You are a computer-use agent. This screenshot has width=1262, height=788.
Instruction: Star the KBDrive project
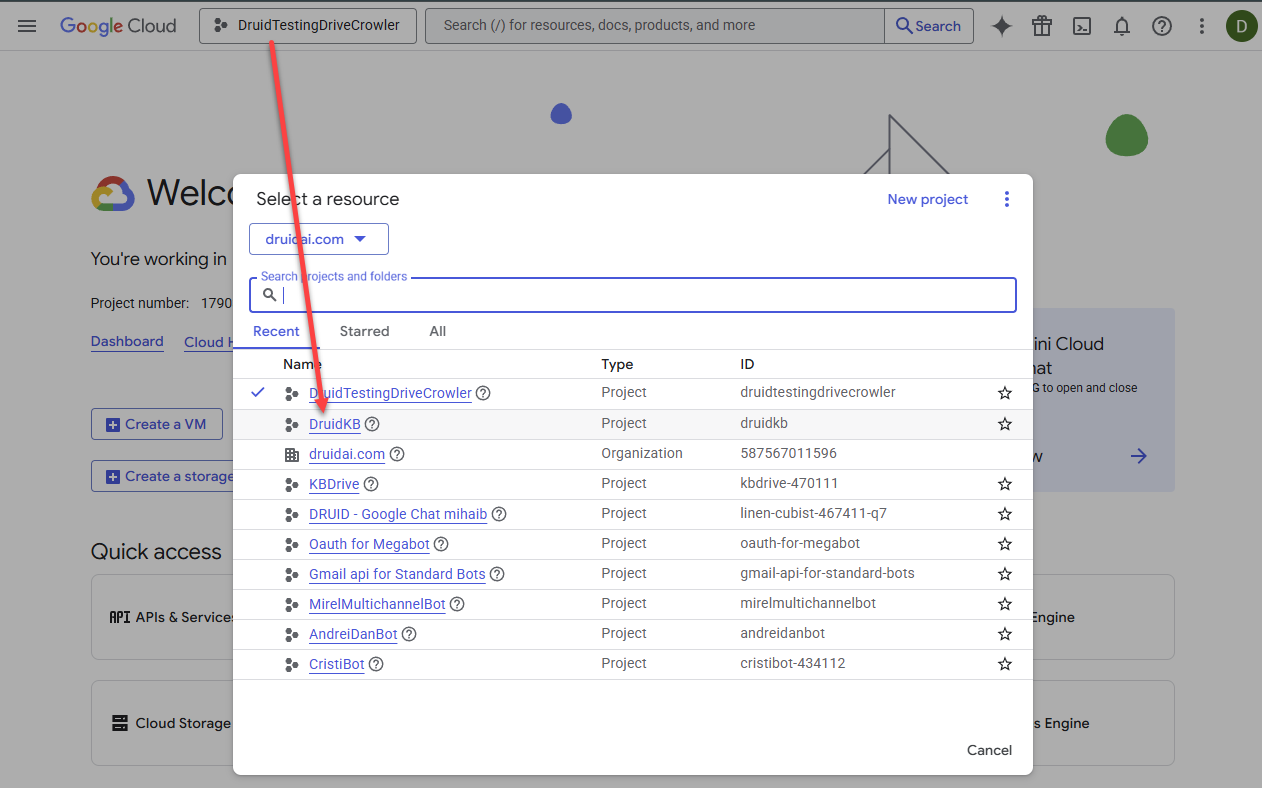point(1005,484)
